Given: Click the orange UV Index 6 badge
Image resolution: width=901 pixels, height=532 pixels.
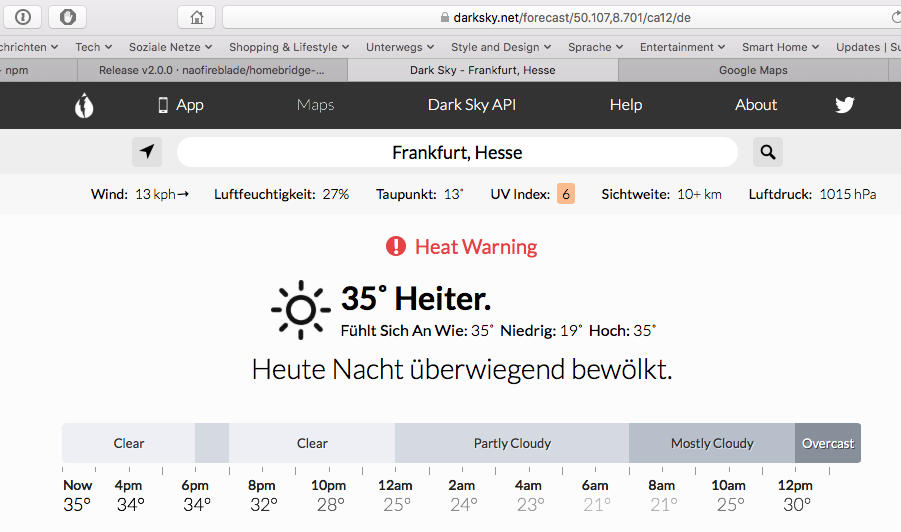Looking at the screenshot, I should point(566,194).
